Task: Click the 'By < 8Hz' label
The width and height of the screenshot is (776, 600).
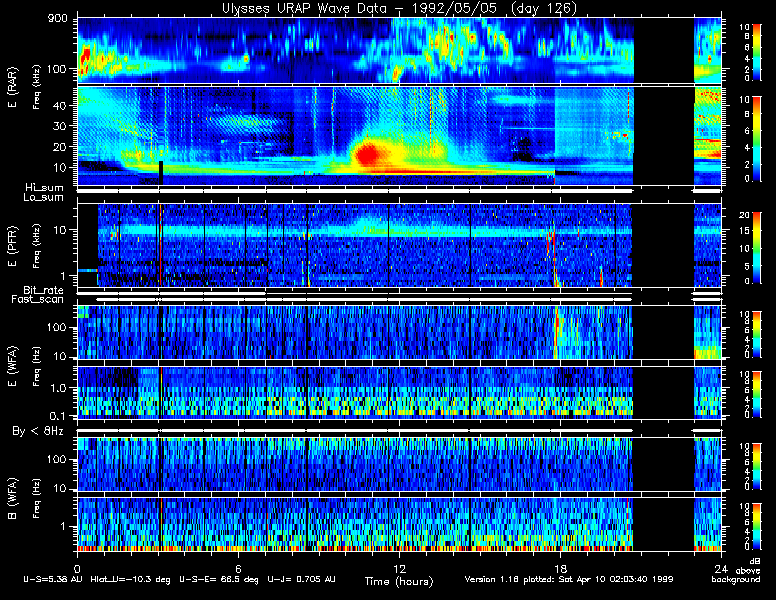Action: coord(38,431)
